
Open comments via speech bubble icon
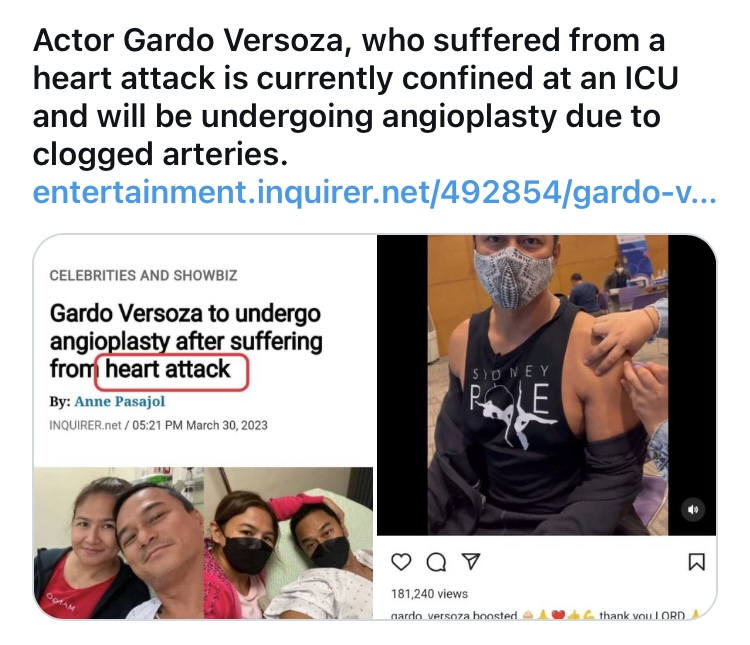click(x=436, y=562)
